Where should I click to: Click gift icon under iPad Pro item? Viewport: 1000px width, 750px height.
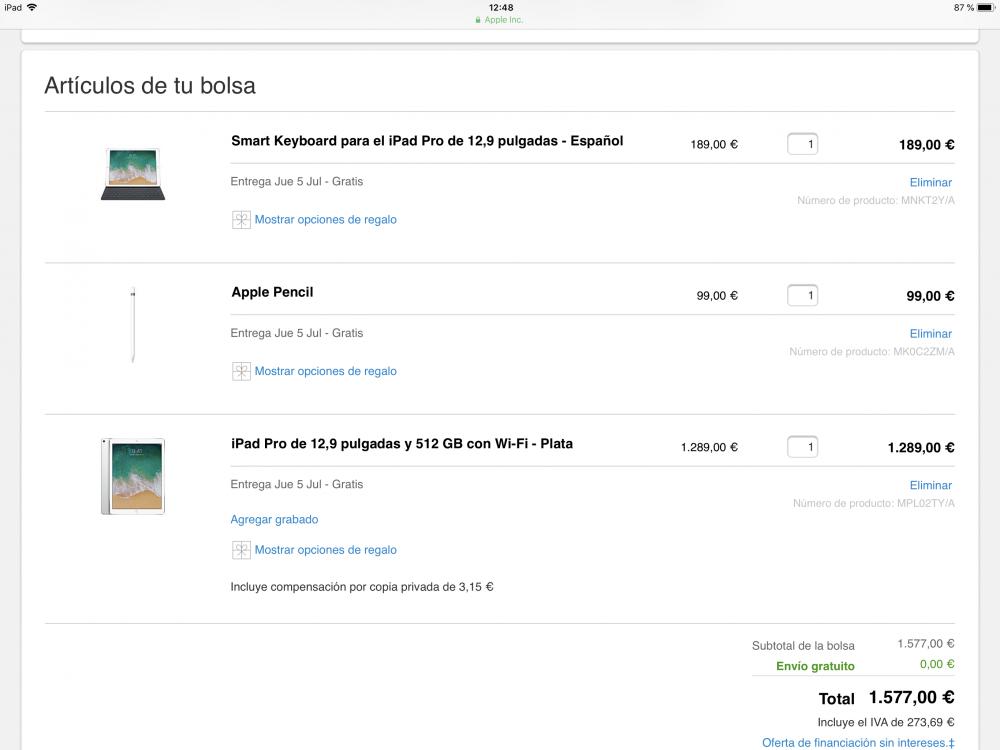[x=241, y=550]
